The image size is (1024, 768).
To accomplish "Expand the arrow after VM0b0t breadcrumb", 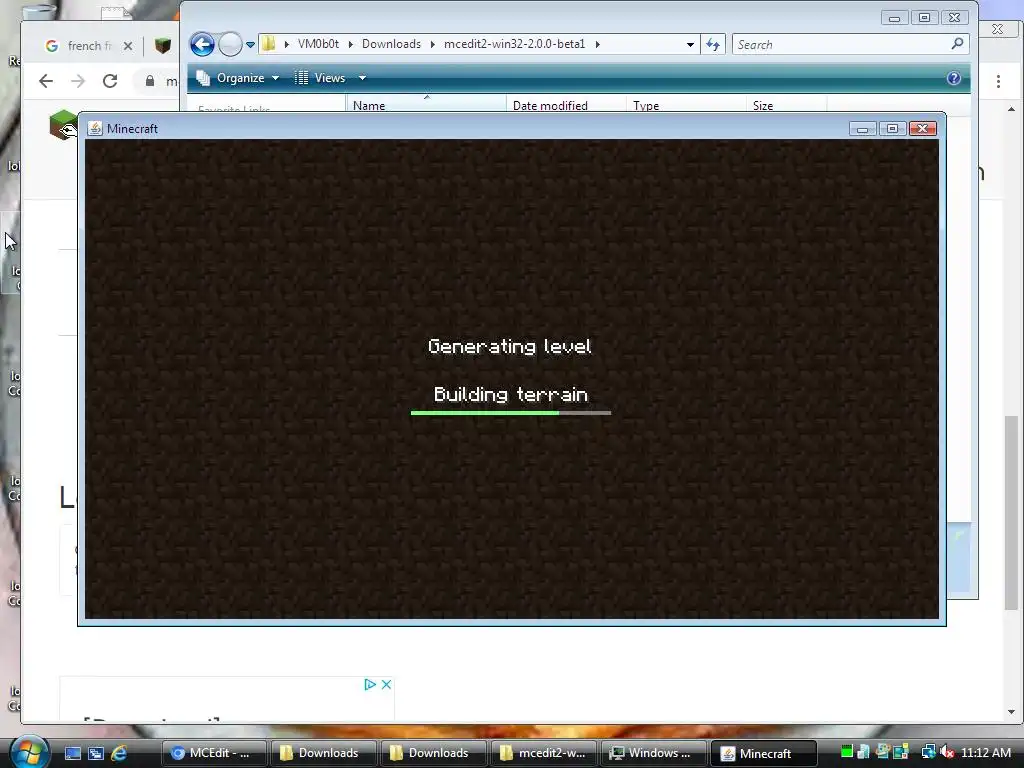I will tap(351, 44).
